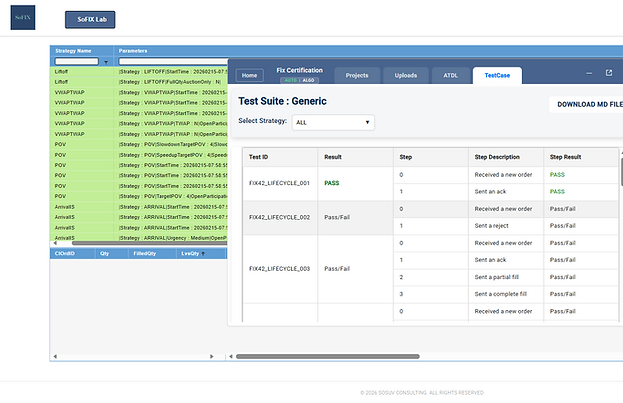Click the SoFIX Lab button
Image resolution: width=623 pixels, height=403 pixels.
pyautogui.click(x=90, y=19)
